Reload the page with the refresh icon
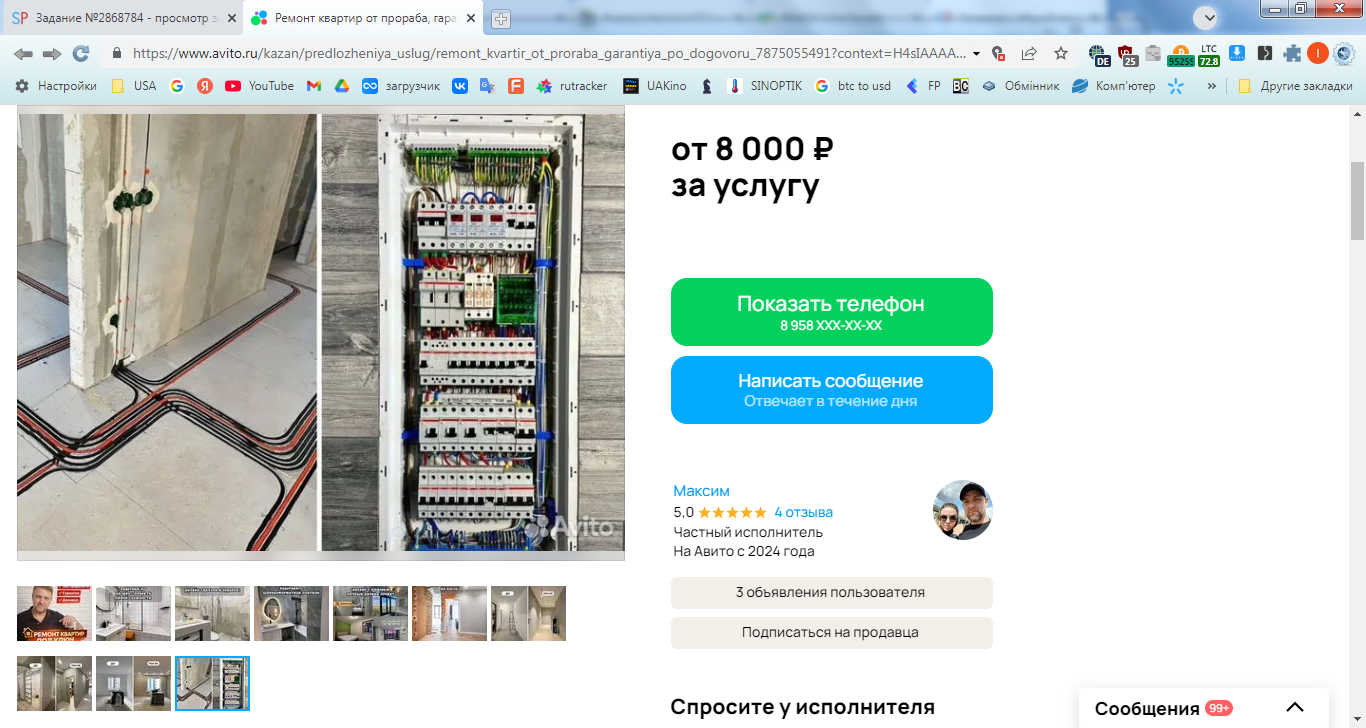This screenshot has height=728, width=1366. tap(81, 53)
